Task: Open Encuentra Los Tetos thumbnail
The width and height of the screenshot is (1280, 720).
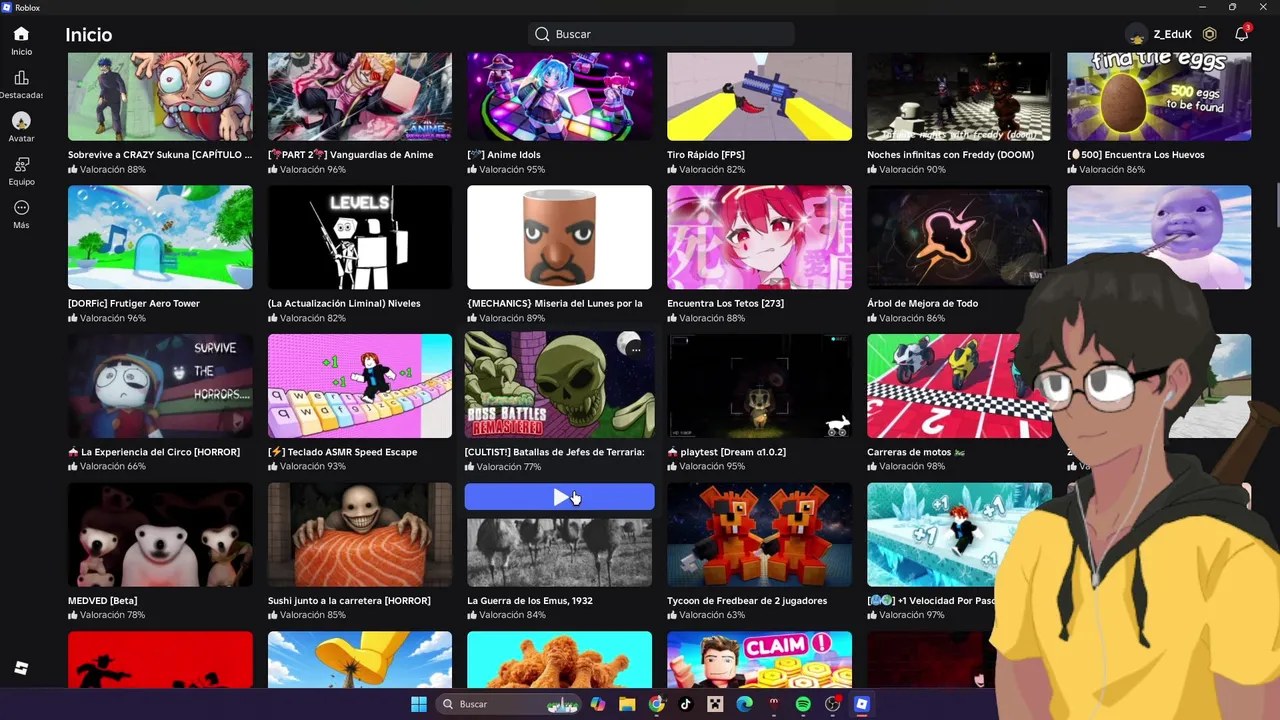Action: click(760, 237)
